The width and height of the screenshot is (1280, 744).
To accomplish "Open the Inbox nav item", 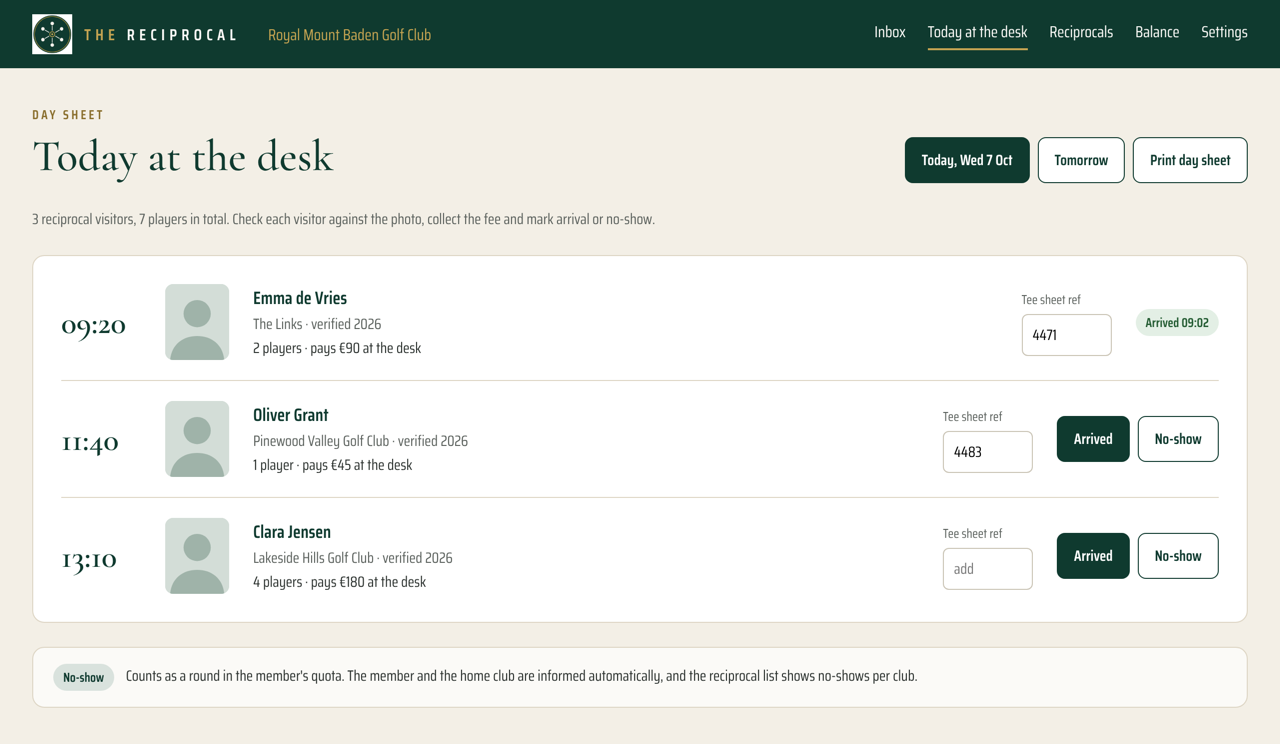I will click(890, 32).
